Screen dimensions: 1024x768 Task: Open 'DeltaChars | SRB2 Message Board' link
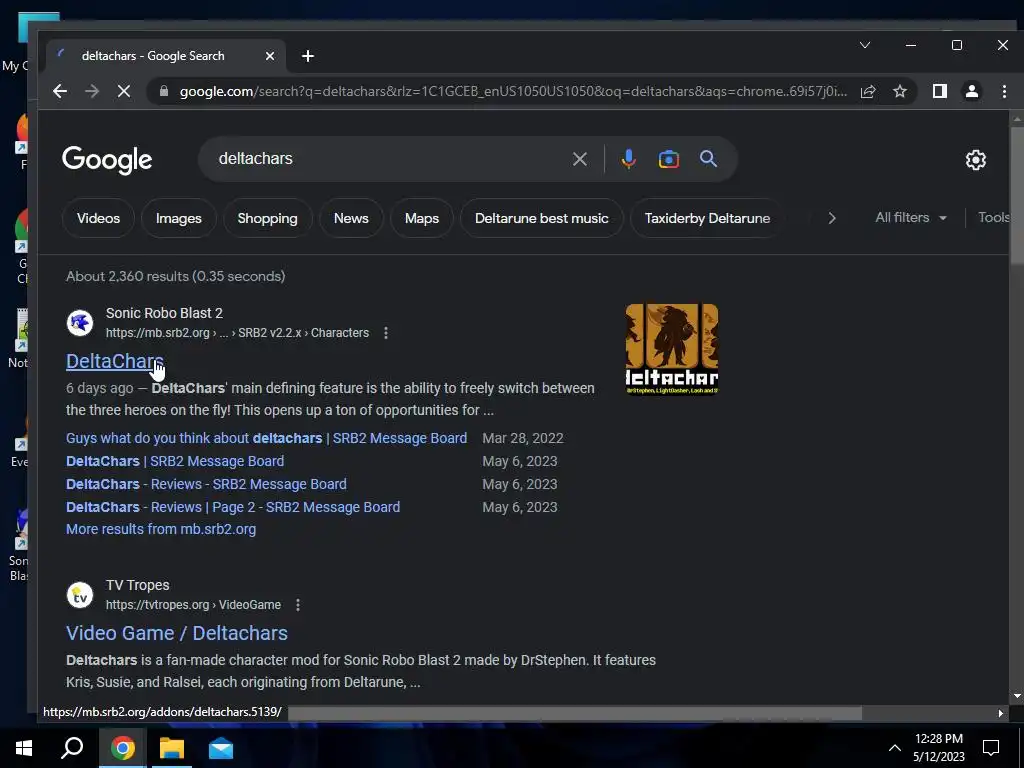[x=175, y=461]
